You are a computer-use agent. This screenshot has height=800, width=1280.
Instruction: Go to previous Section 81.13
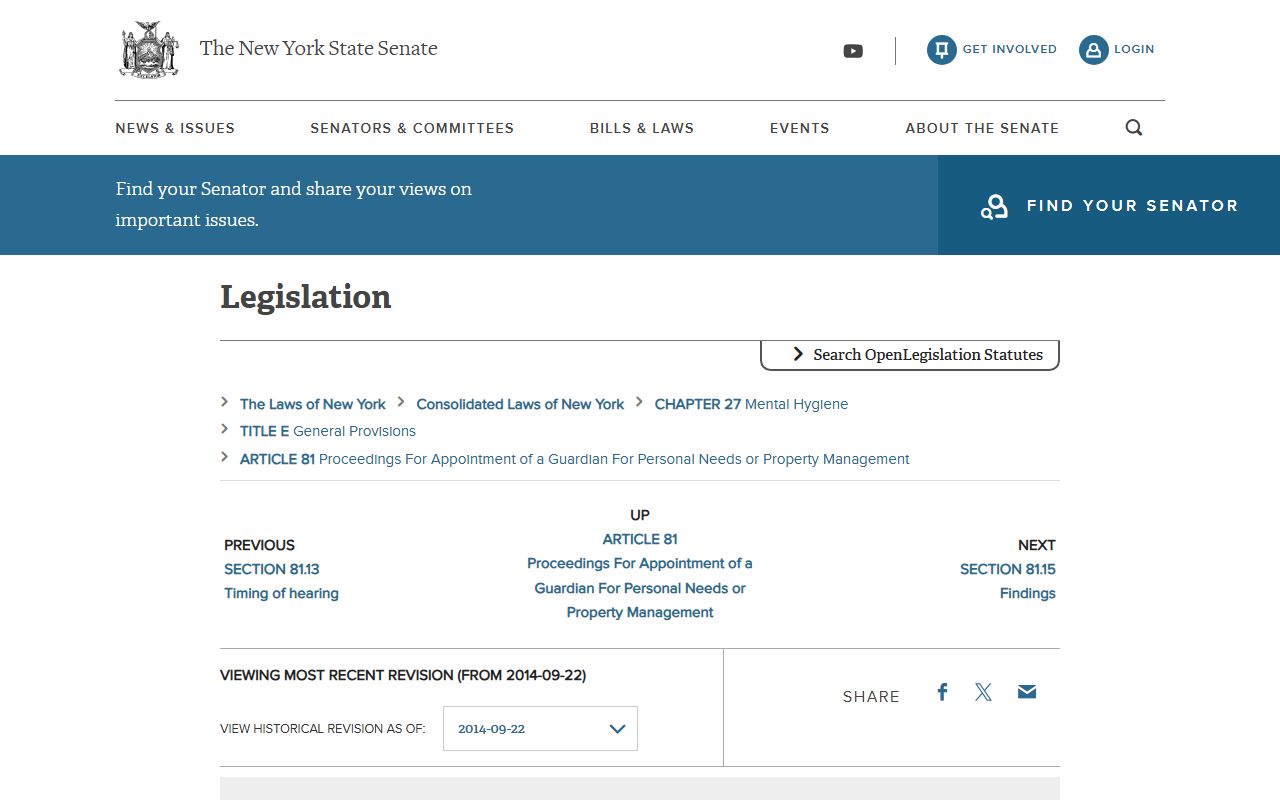coord(272,569)
